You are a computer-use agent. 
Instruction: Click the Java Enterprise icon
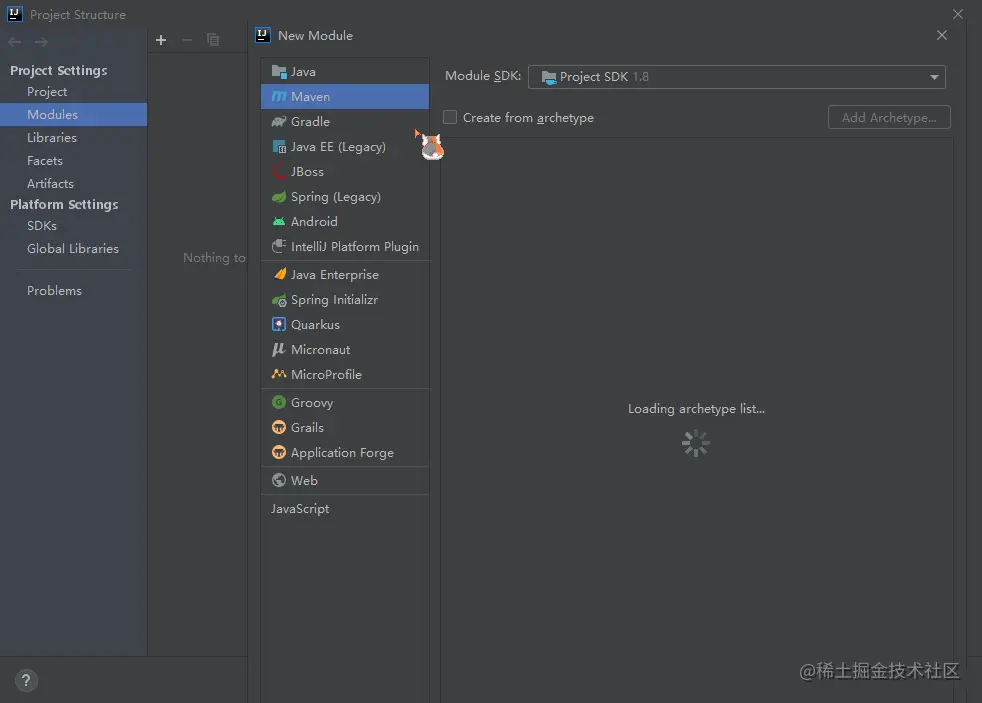(279, 274)
